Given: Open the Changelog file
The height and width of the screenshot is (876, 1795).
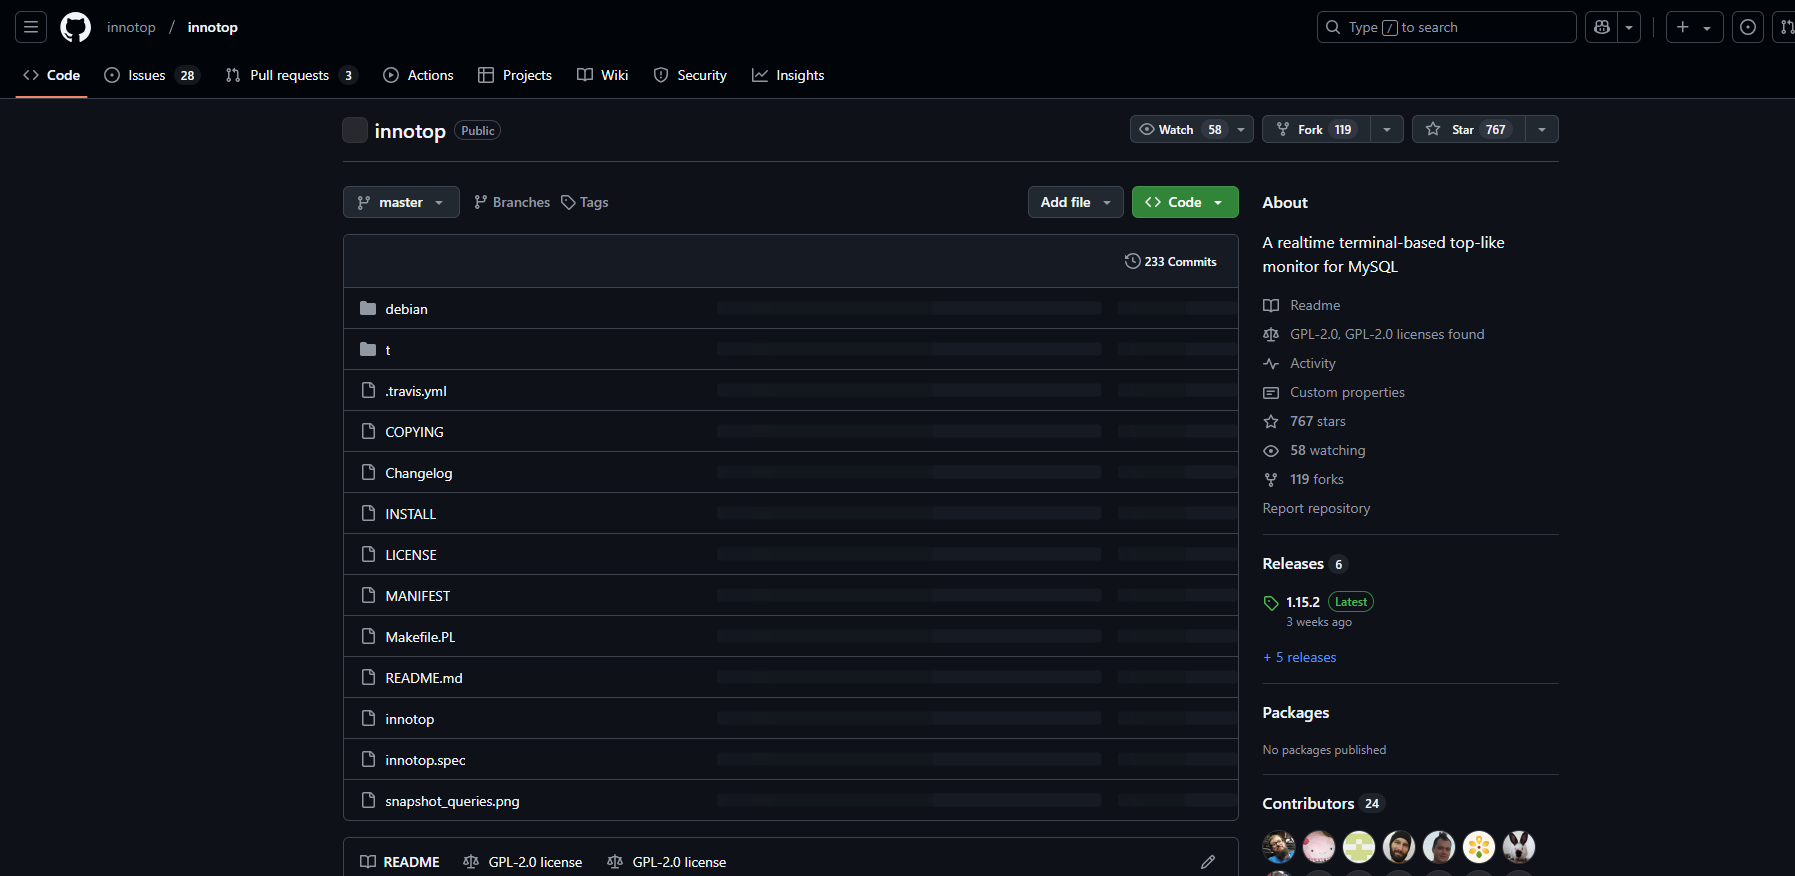Looking at the screenshot, I should [419, 473].
